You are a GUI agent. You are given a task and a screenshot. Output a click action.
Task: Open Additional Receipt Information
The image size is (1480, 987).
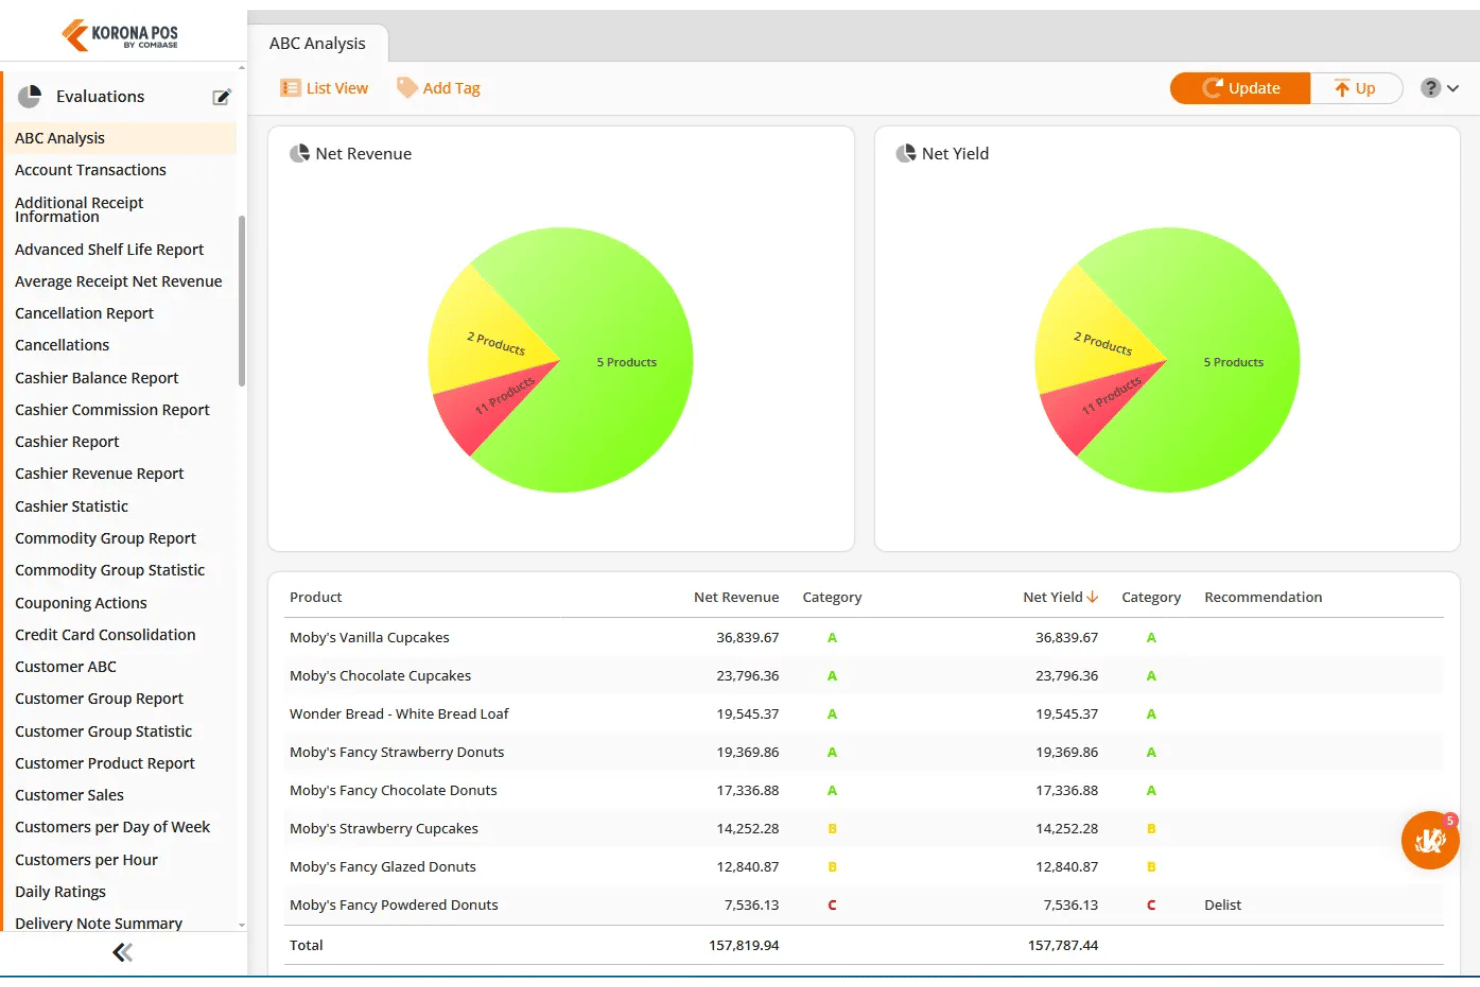[x=79, y=209]
